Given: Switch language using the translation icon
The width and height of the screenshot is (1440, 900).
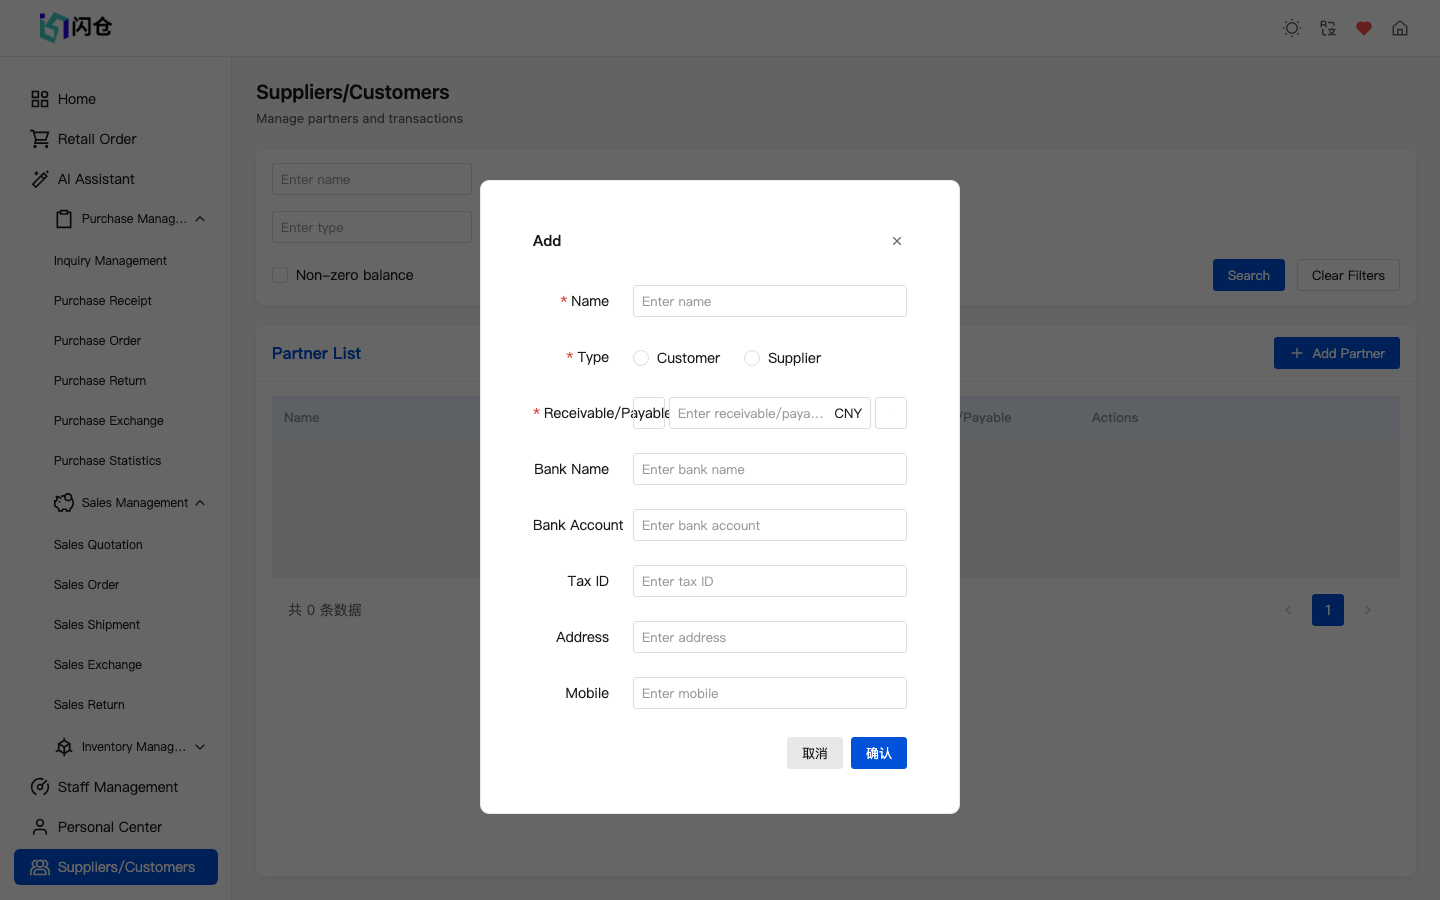Looking at the screenshot, I should coord(1327,28).
